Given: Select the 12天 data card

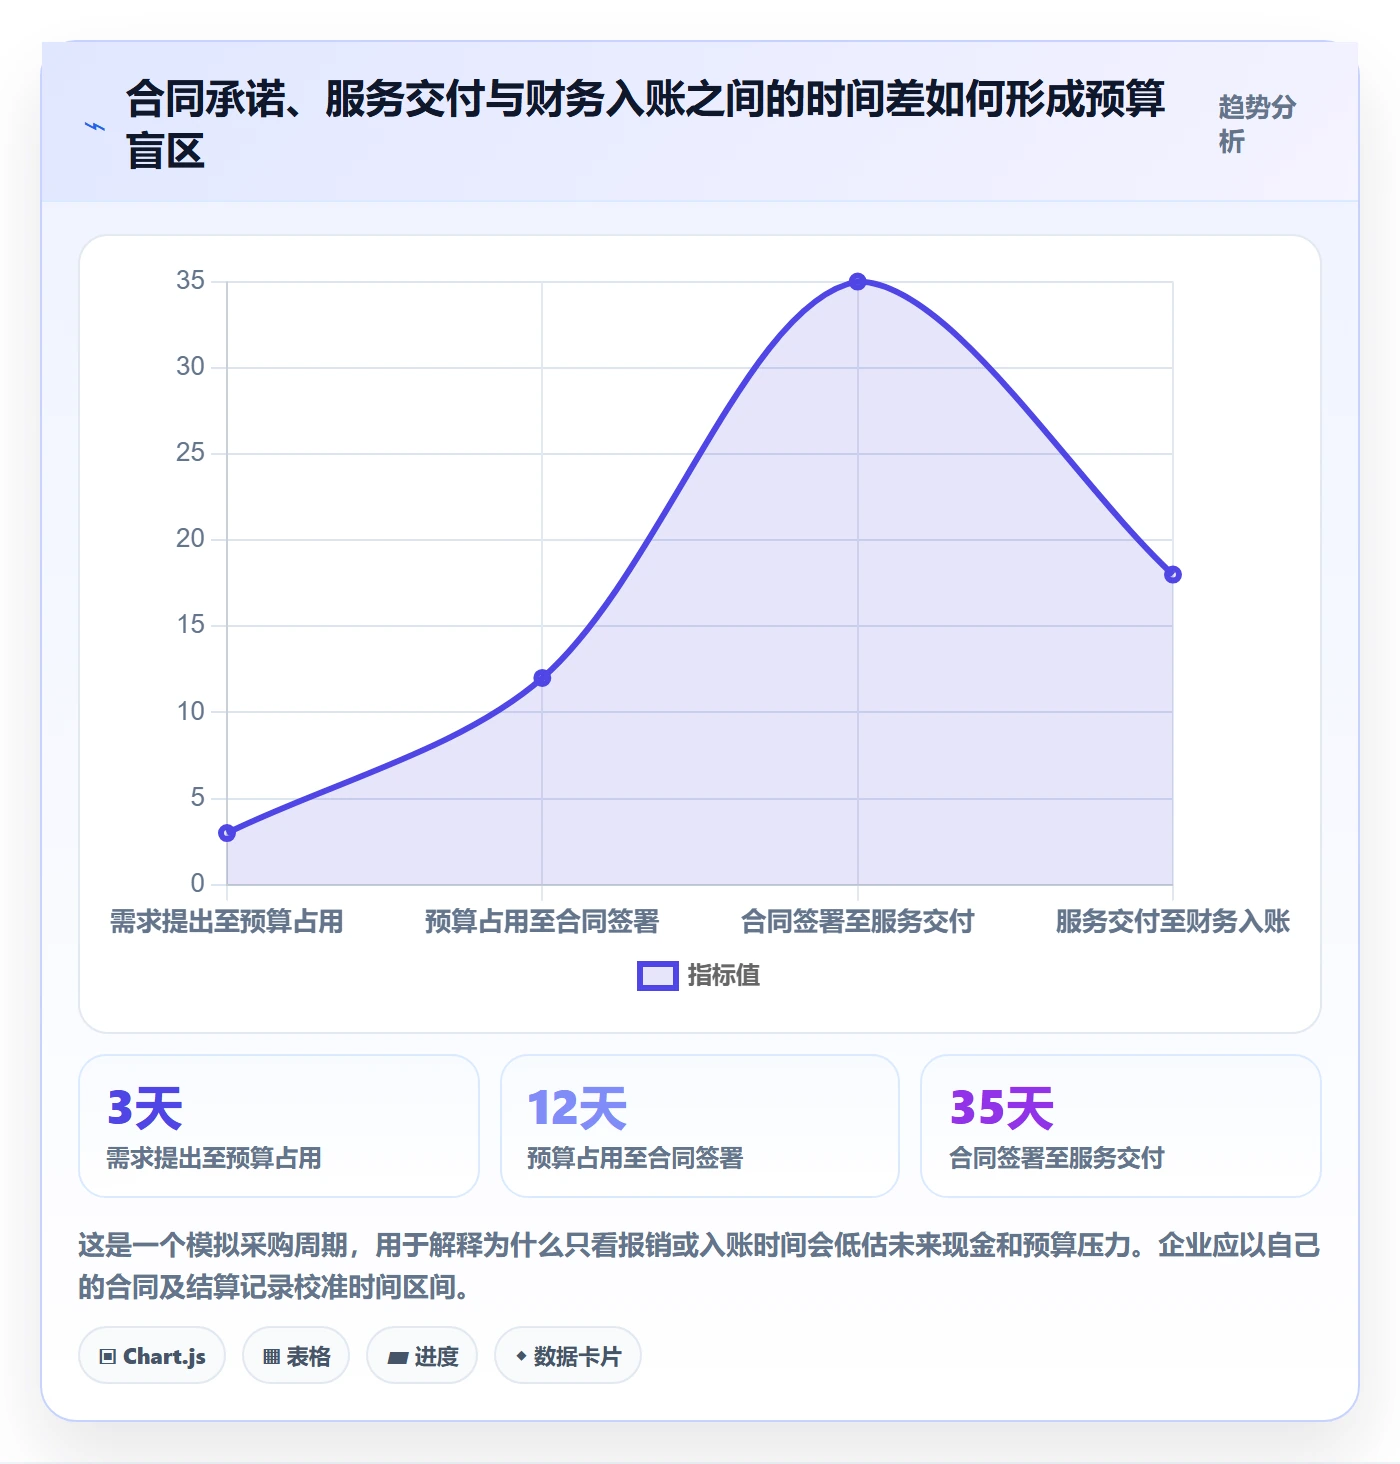Looking at the screenshot, I should (700, 1126).
